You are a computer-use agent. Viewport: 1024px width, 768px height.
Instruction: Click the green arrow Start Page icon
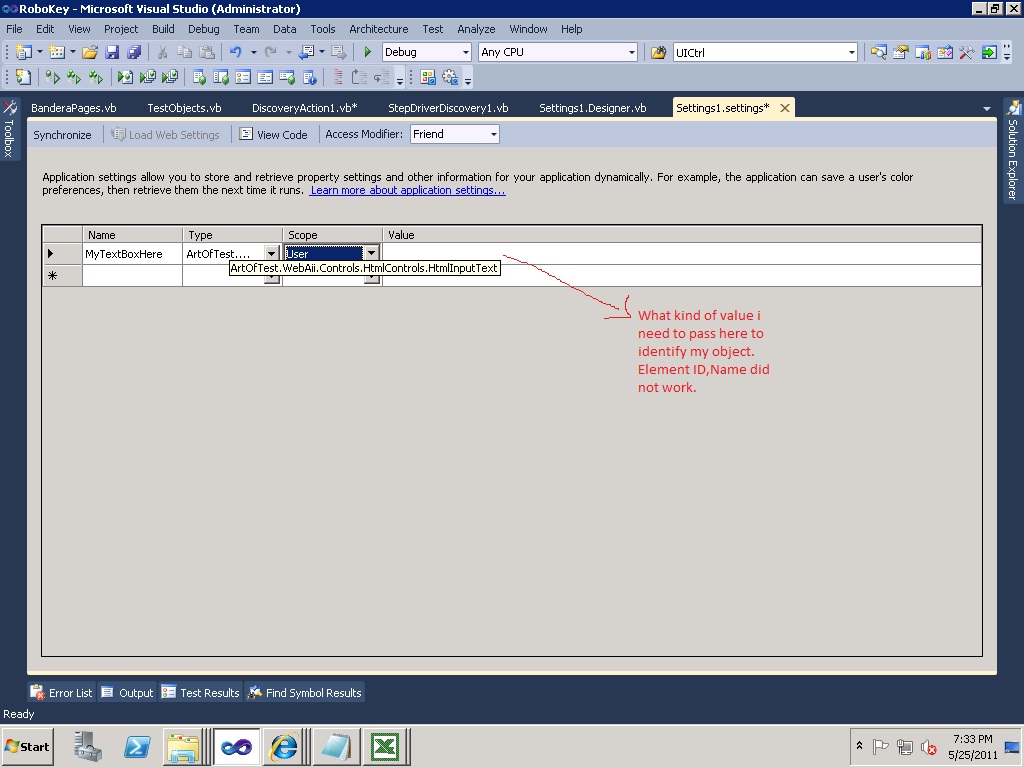[x=989, y=52]
